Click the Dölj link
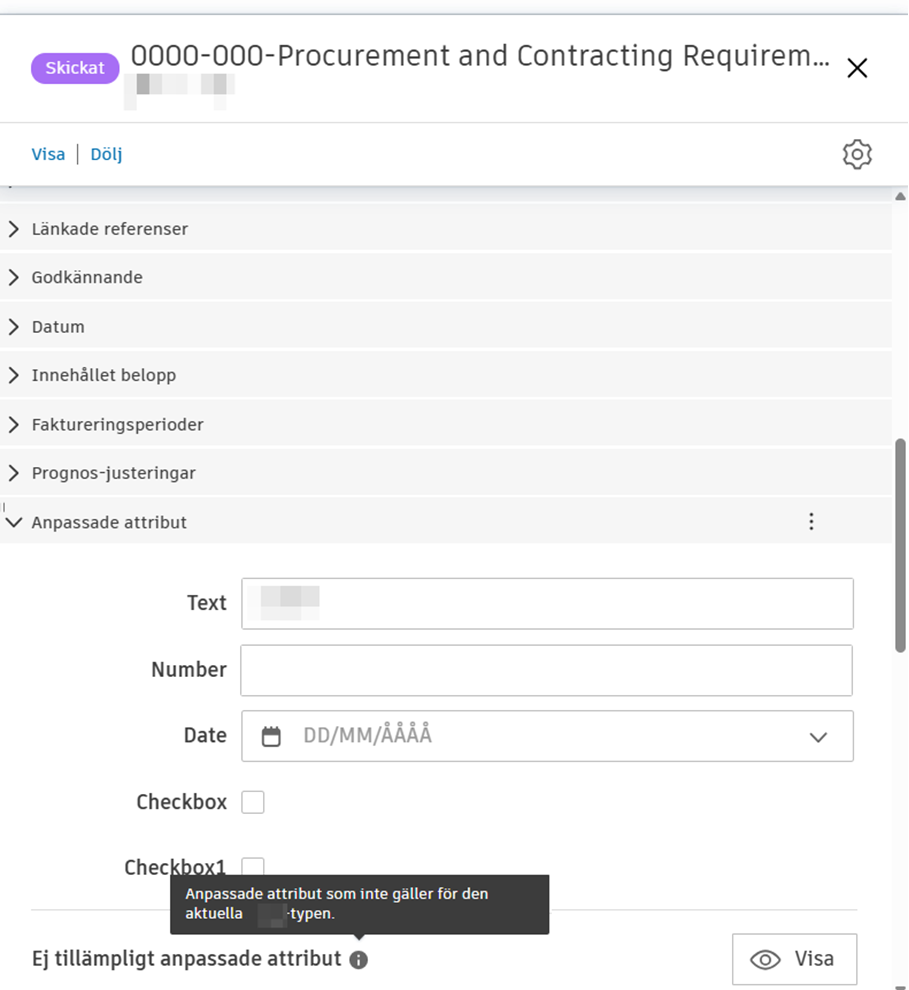 (x=106, y=154)
